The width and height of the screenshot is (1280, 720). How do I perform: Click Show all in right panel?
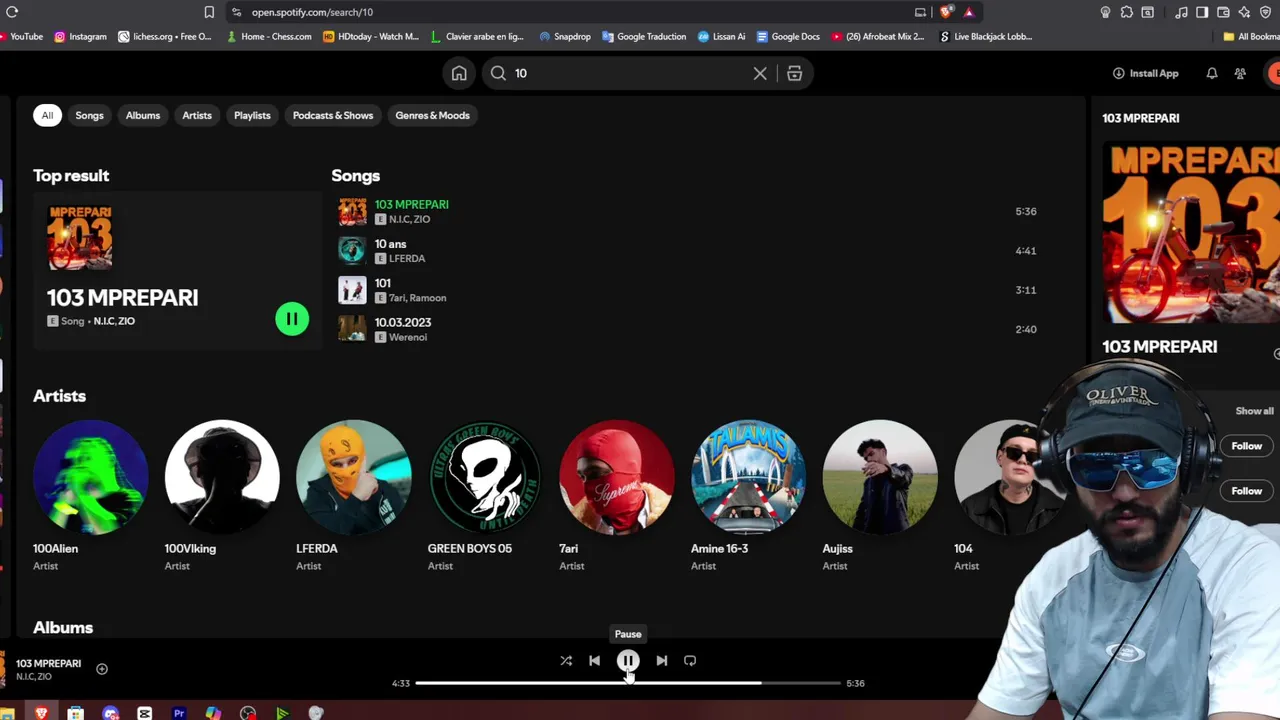[x=1254, y=411]
